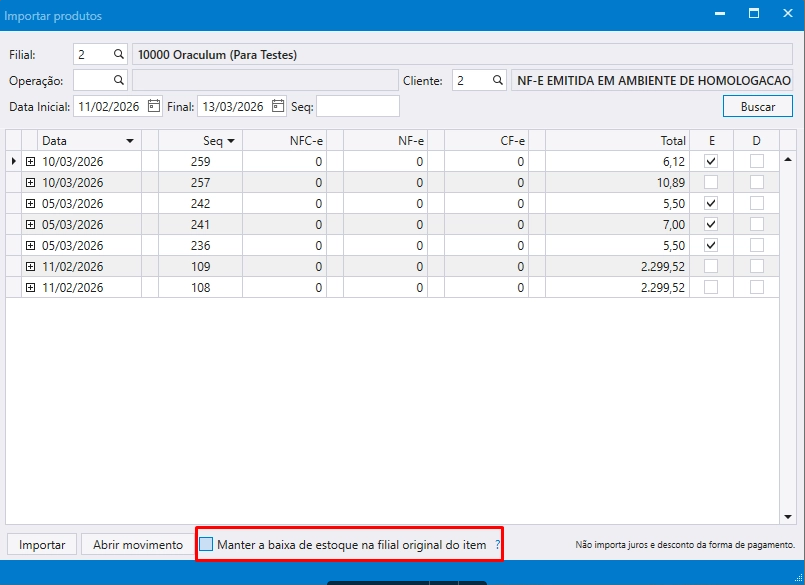Check the D checkbox for Seq 241
The image size is (805, 585).
(x=757, y=224)
